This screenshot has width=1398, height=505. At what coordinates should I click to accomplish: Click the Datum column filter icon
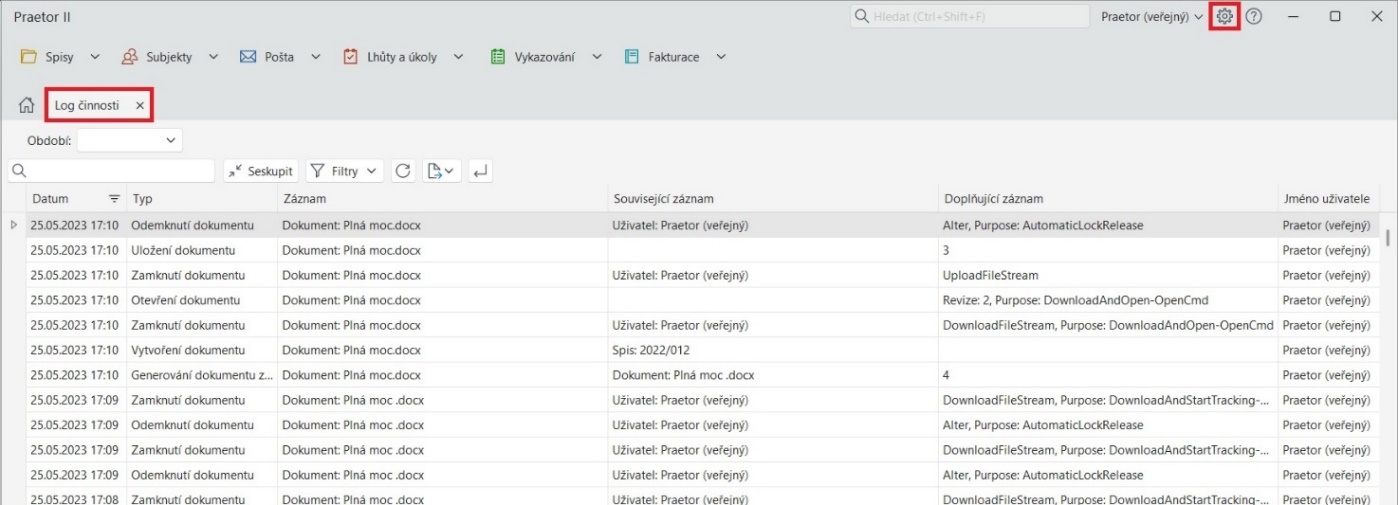(x=114, y=199)
